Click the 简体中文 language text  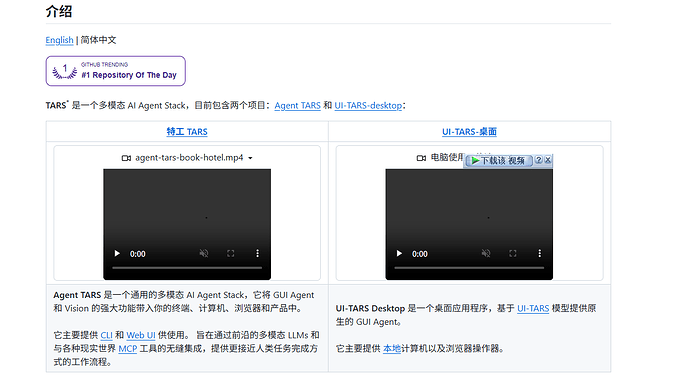[99, 40]
